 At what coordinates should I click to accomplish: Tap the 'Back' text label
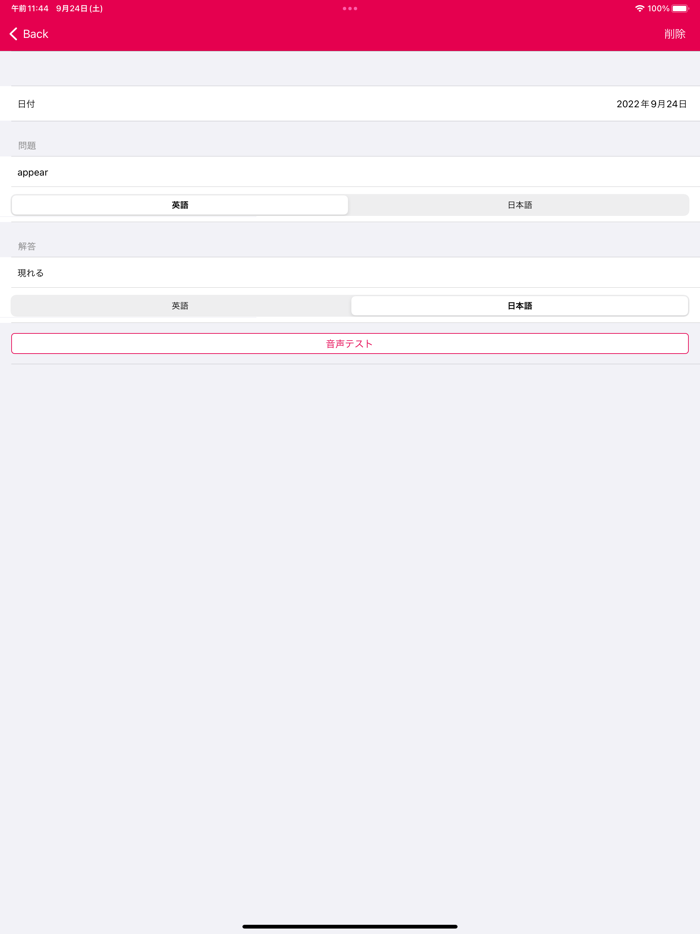point(36,34)
